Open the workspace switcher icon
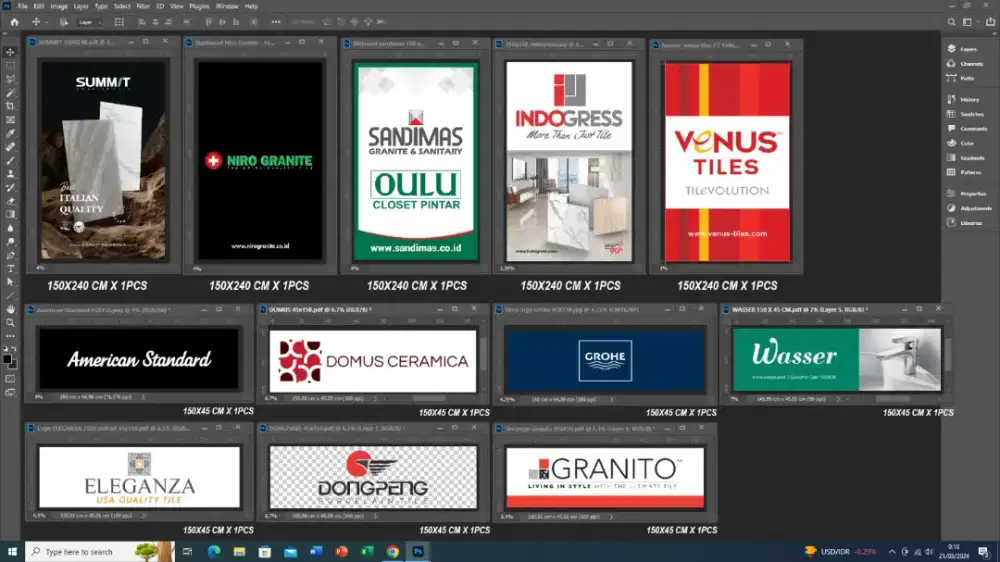Image resolution: width=1000 pixels, height=562 pixels. point(969,22)
